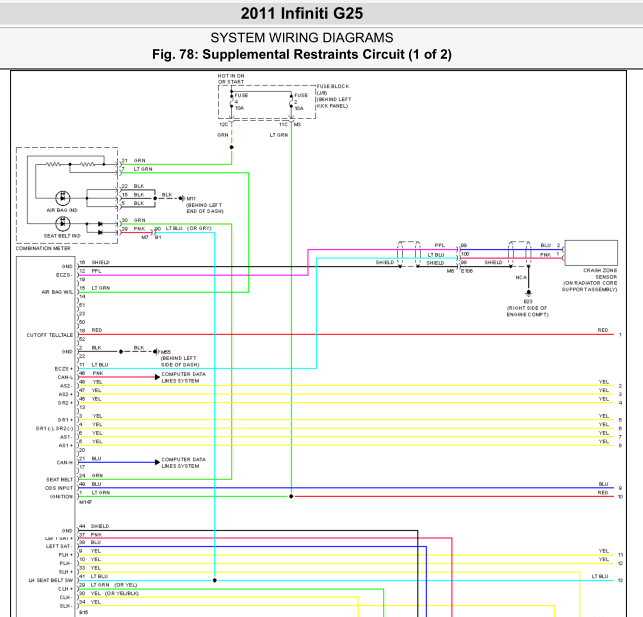Click the 'CAN-L' terminal label
Viewport: 643px width, 617px height.
(65, 378)
